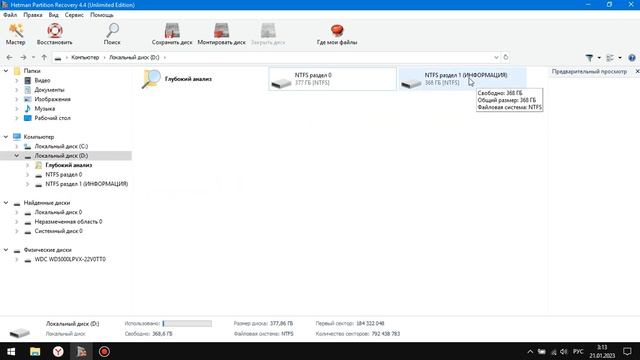Select Изображения in folder tree
640x360 pixels.
[x=52, y=99]
